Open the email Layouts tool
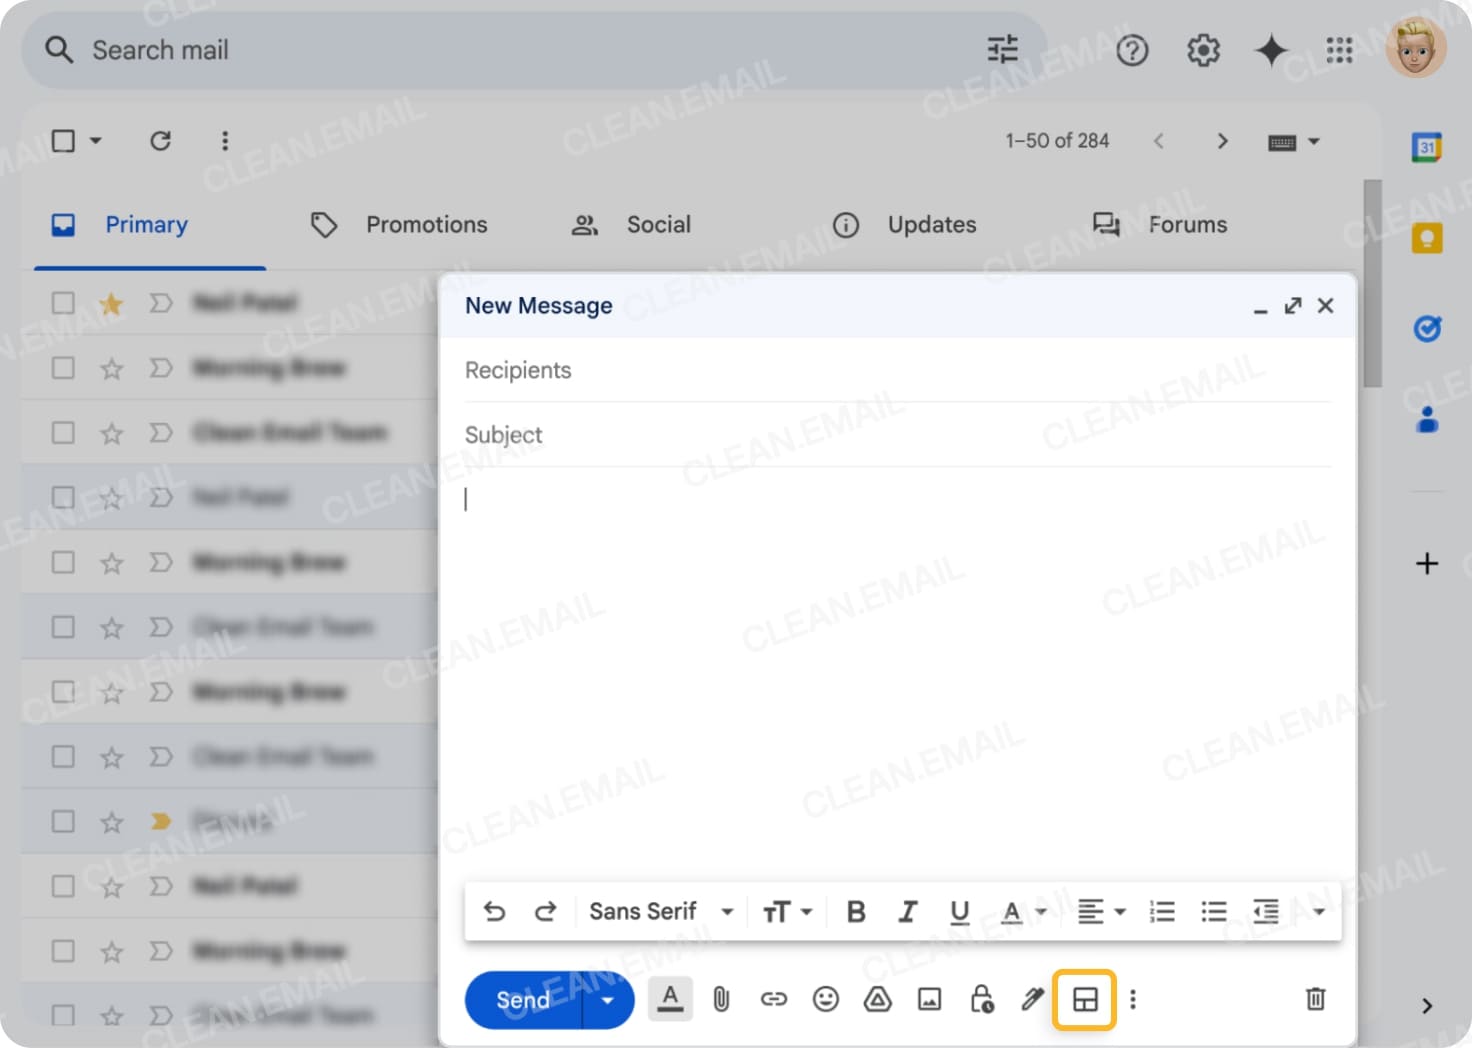Screen dimensions: 1472x1048 click(1085, 999)
